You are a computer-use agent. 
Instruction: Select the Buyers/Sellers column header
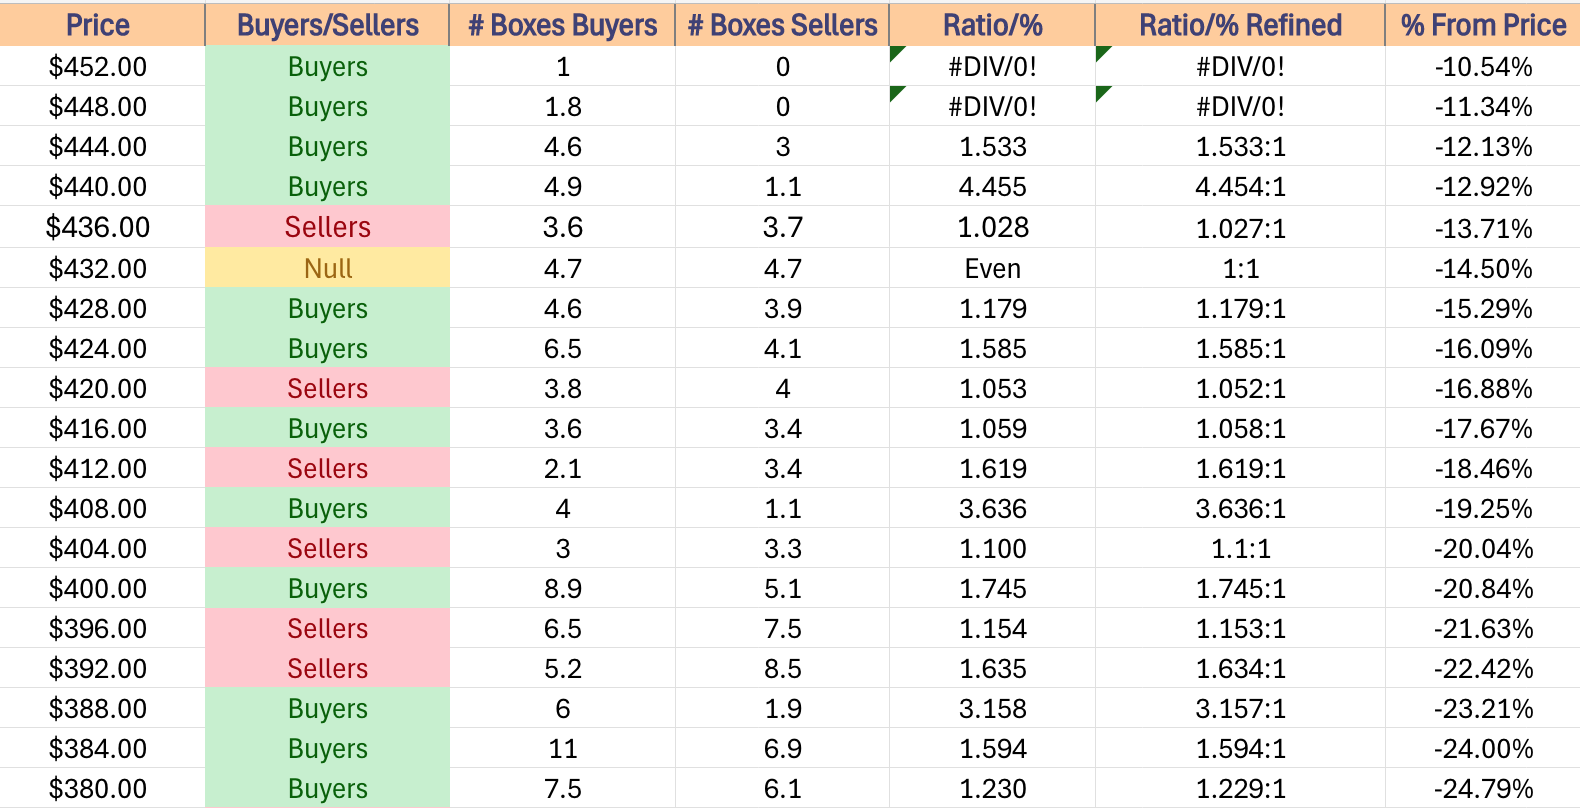tap(327, 25)
